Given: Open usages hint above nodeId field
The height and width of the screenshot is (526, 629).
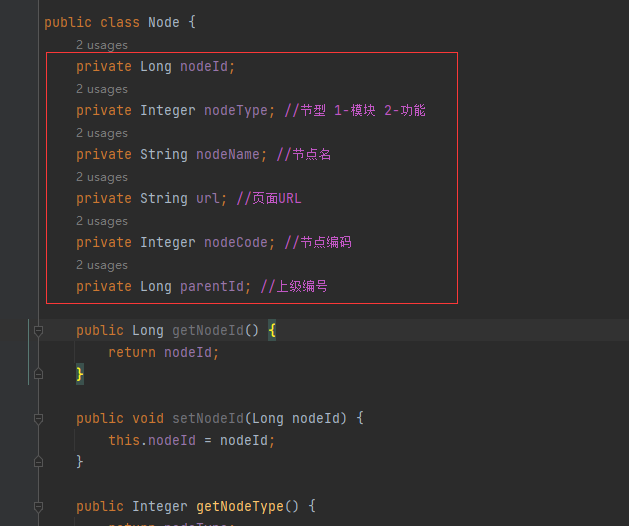Looking at the screenshot, I should tap(101, 45).
